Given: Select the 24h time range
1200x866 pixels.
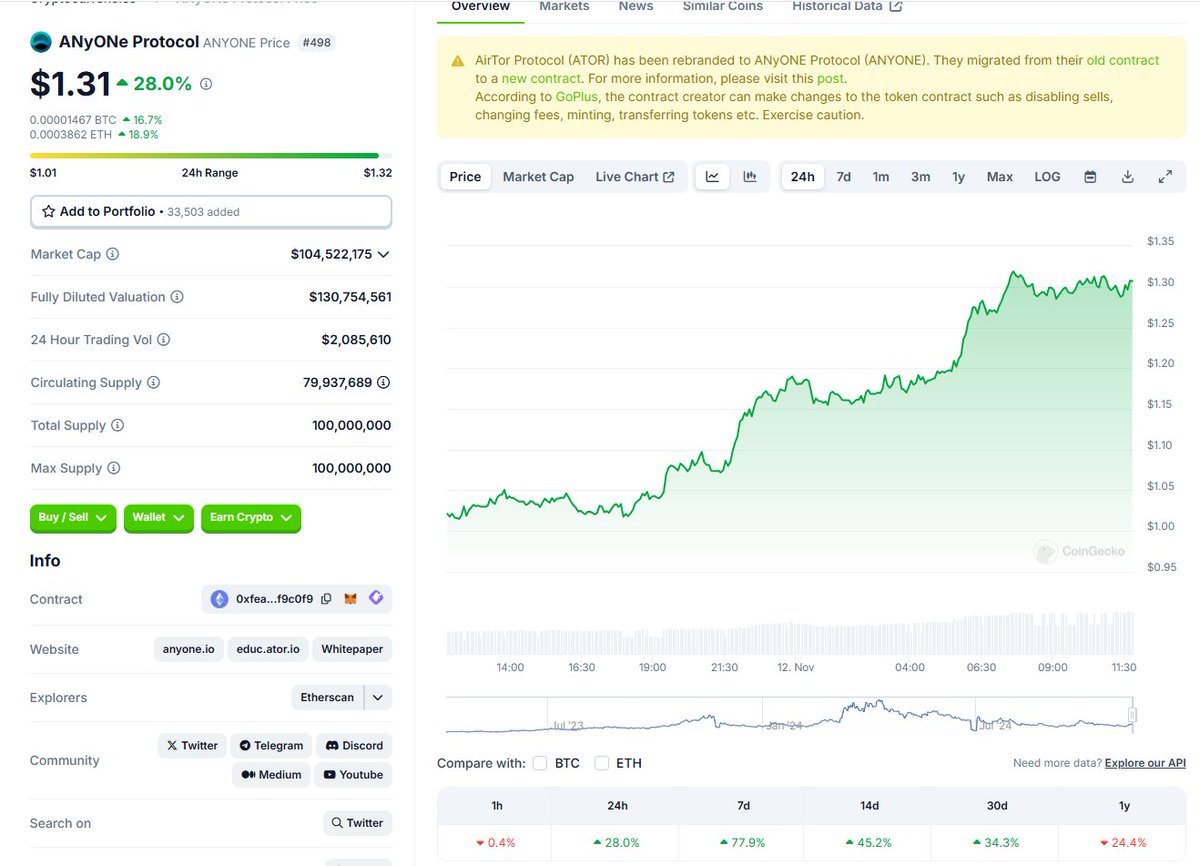Looking at the screenshot, I should [802, 177].
